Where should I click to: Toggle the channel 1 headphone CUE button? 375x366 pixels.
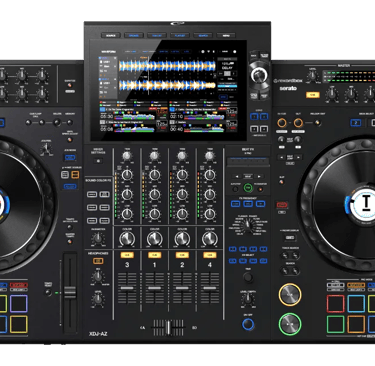pyautogui.click(x=154, y=255)
